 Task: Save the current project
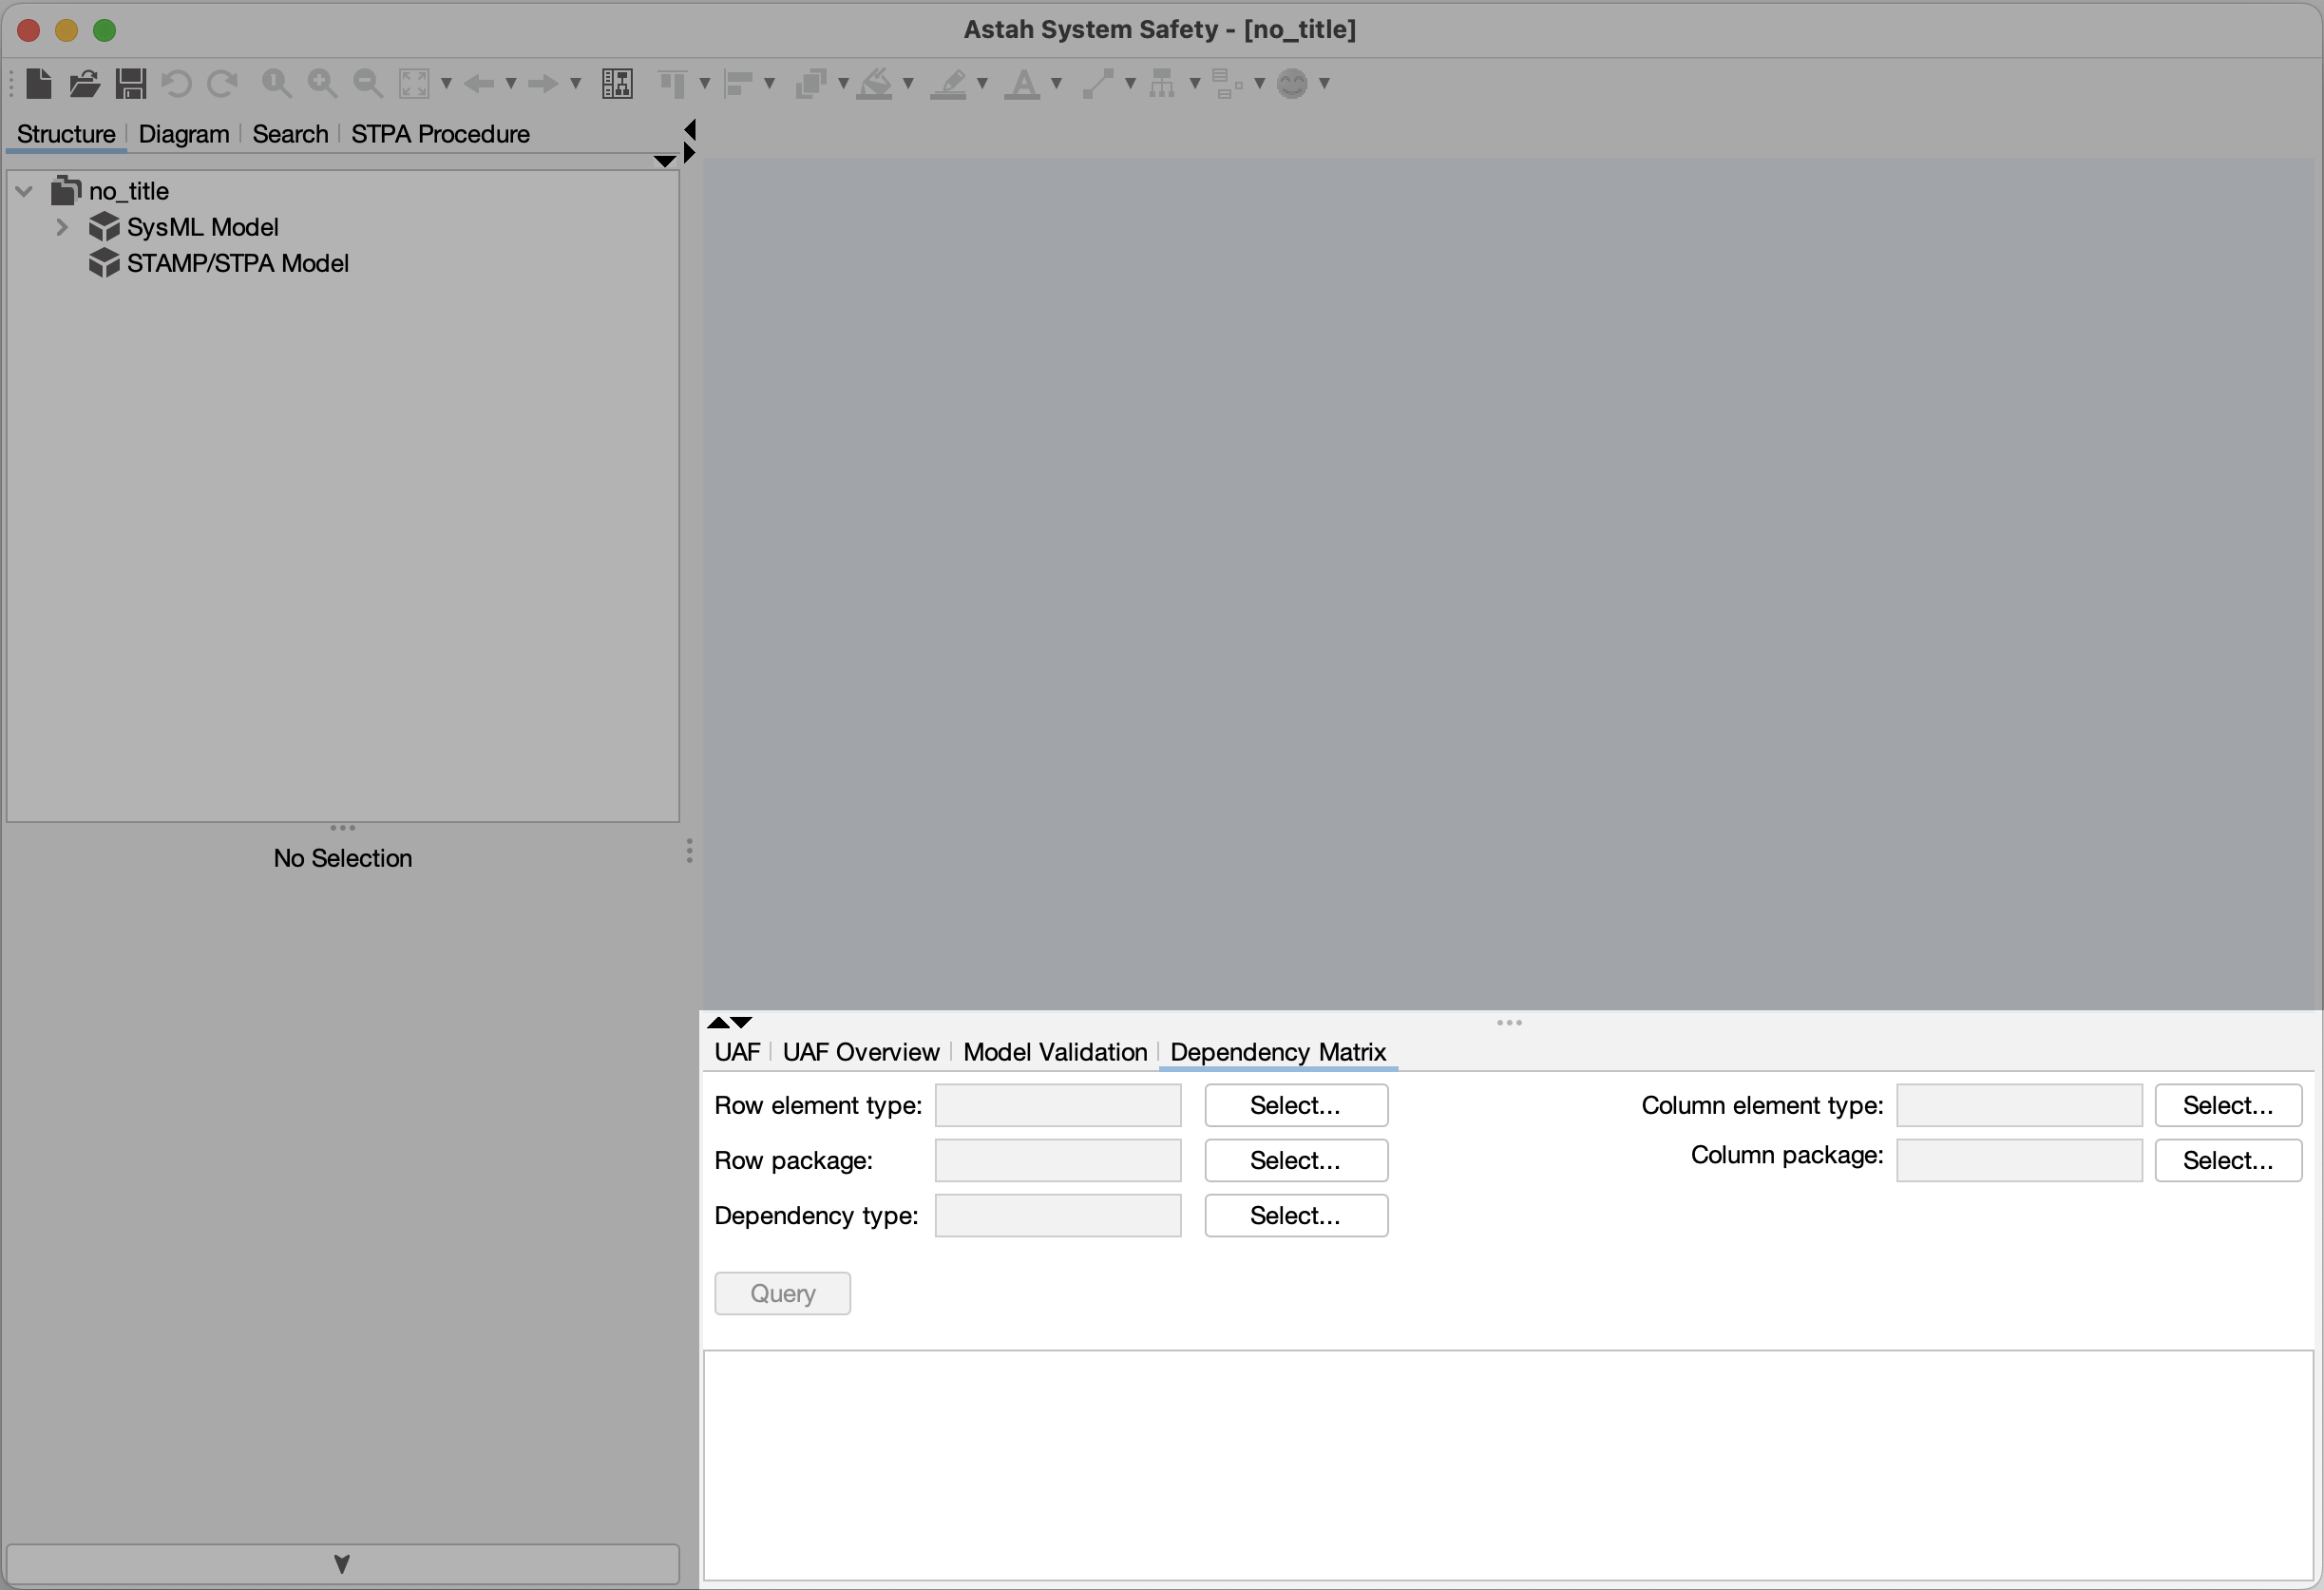(130, 84)
